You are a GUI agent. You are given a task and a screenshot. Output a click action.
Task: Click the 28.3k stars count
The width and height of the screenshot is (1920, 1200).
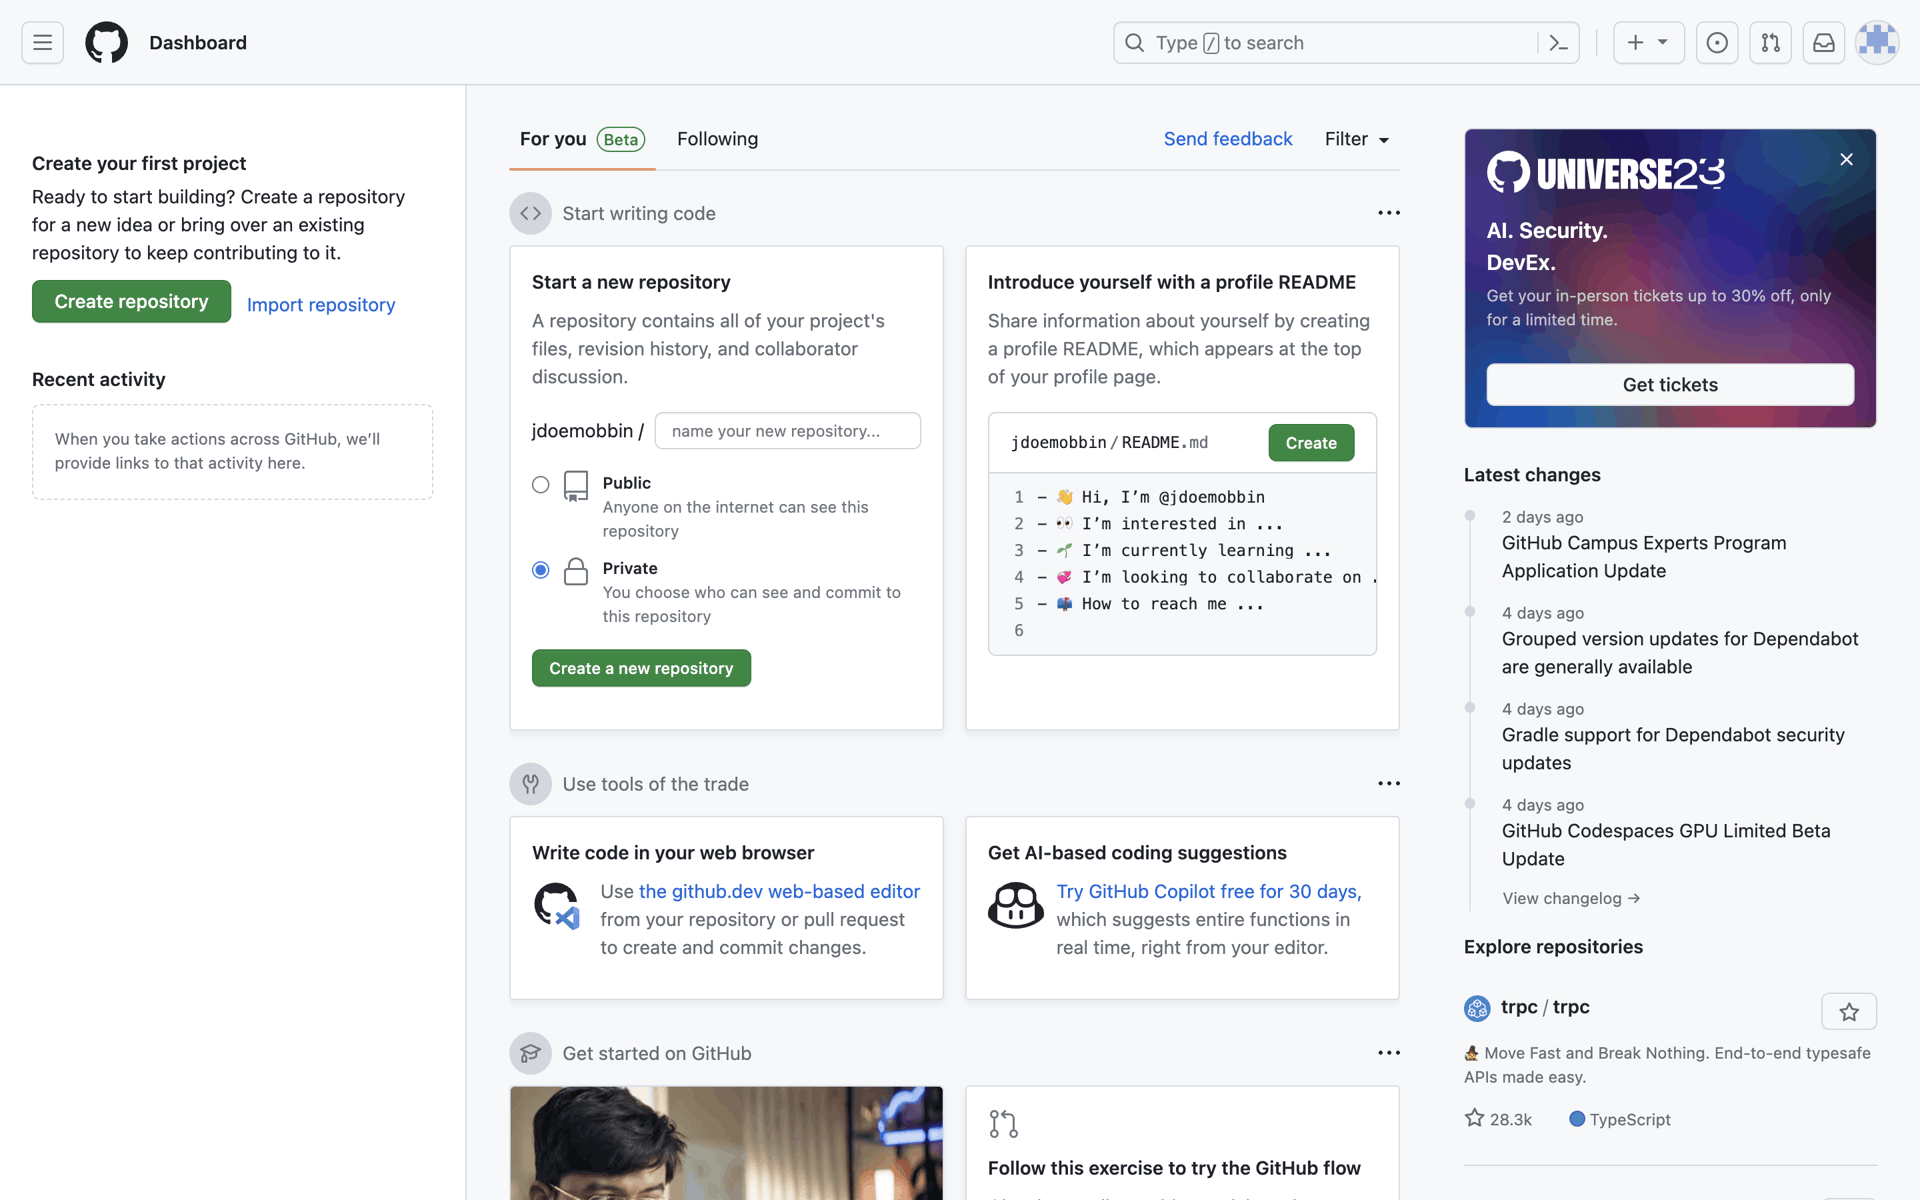point(1498,1119)
